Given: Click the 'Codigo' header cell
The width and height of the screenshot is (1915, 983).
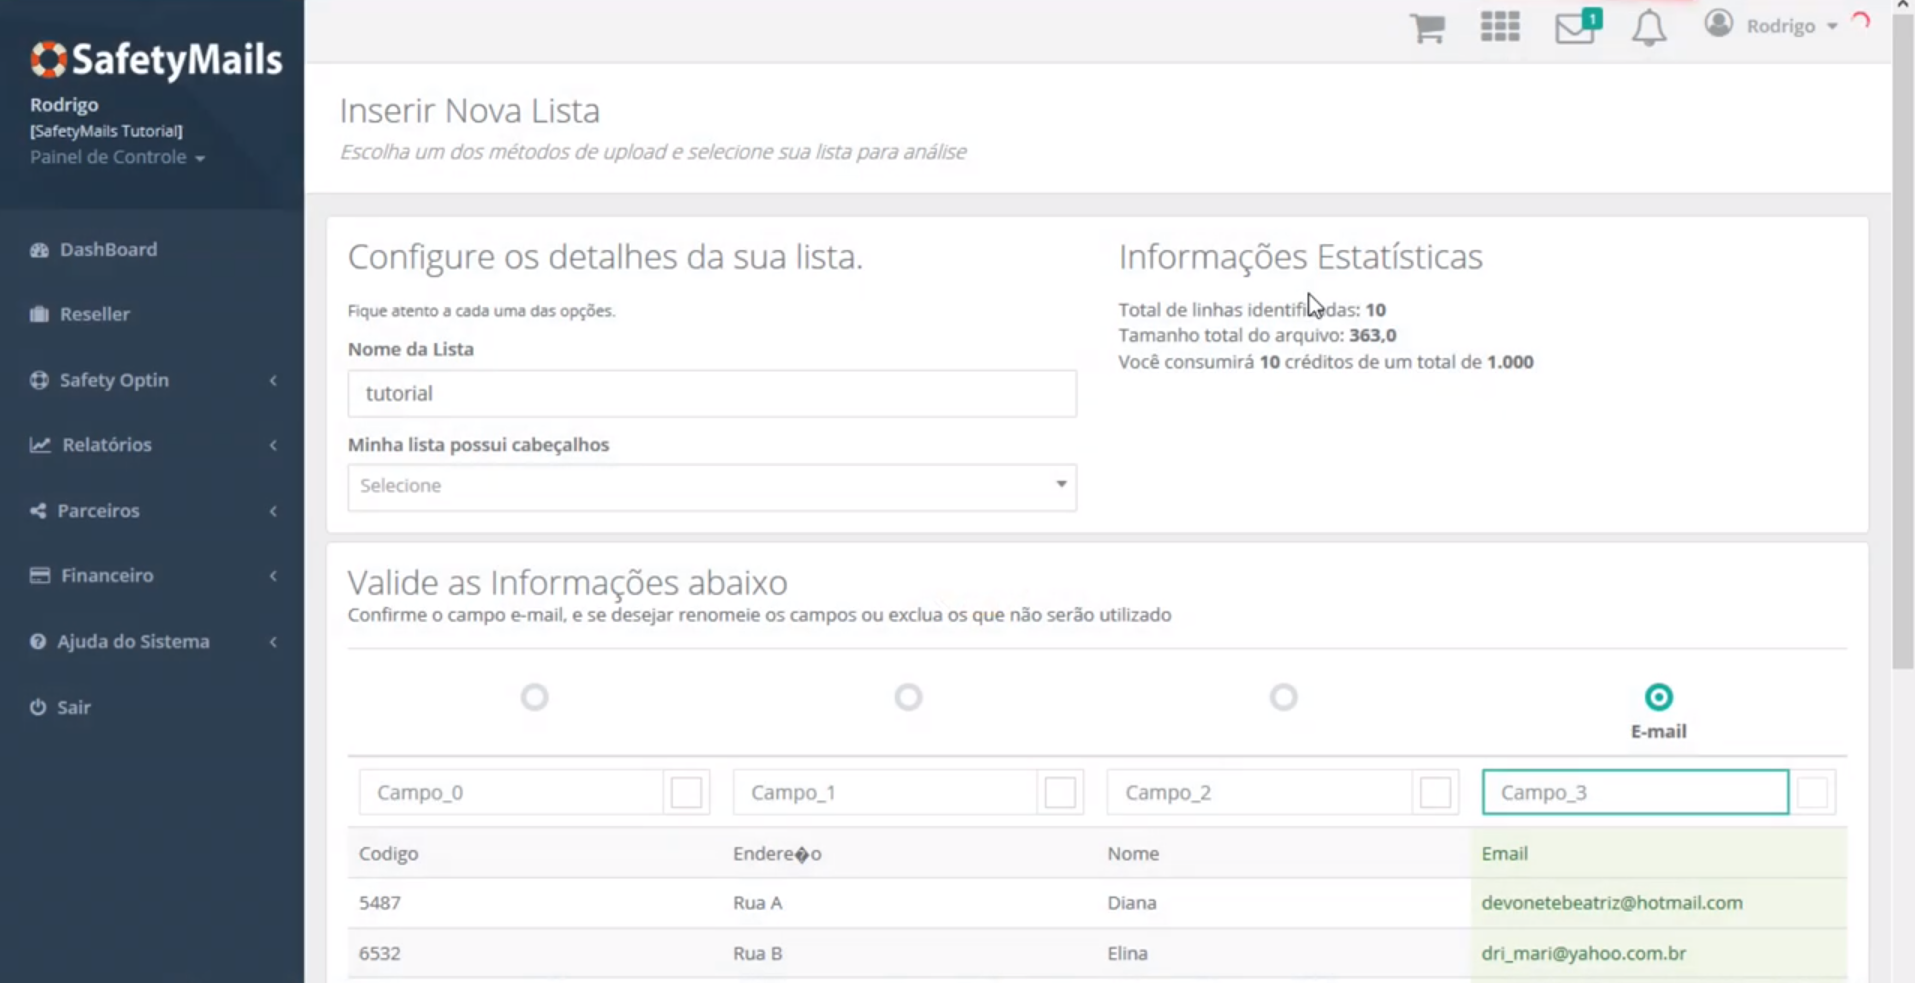Looking at the screenshot, I should (389, 854).
